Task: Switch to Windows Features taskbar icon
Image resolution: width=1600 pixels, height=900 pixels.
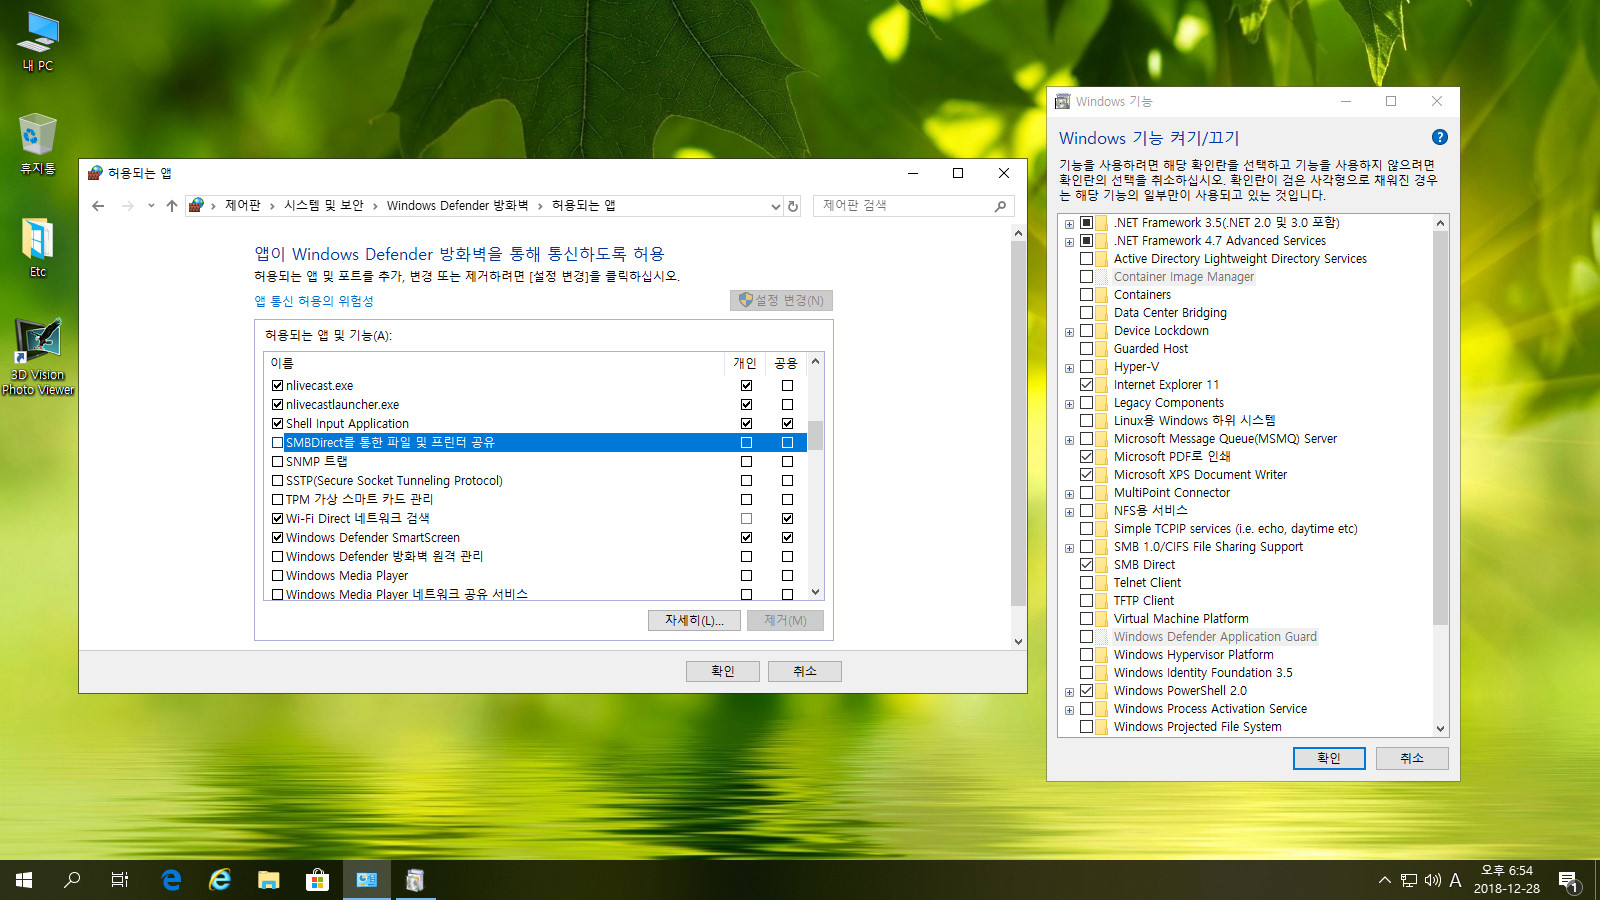Action: tap(414, 880)
